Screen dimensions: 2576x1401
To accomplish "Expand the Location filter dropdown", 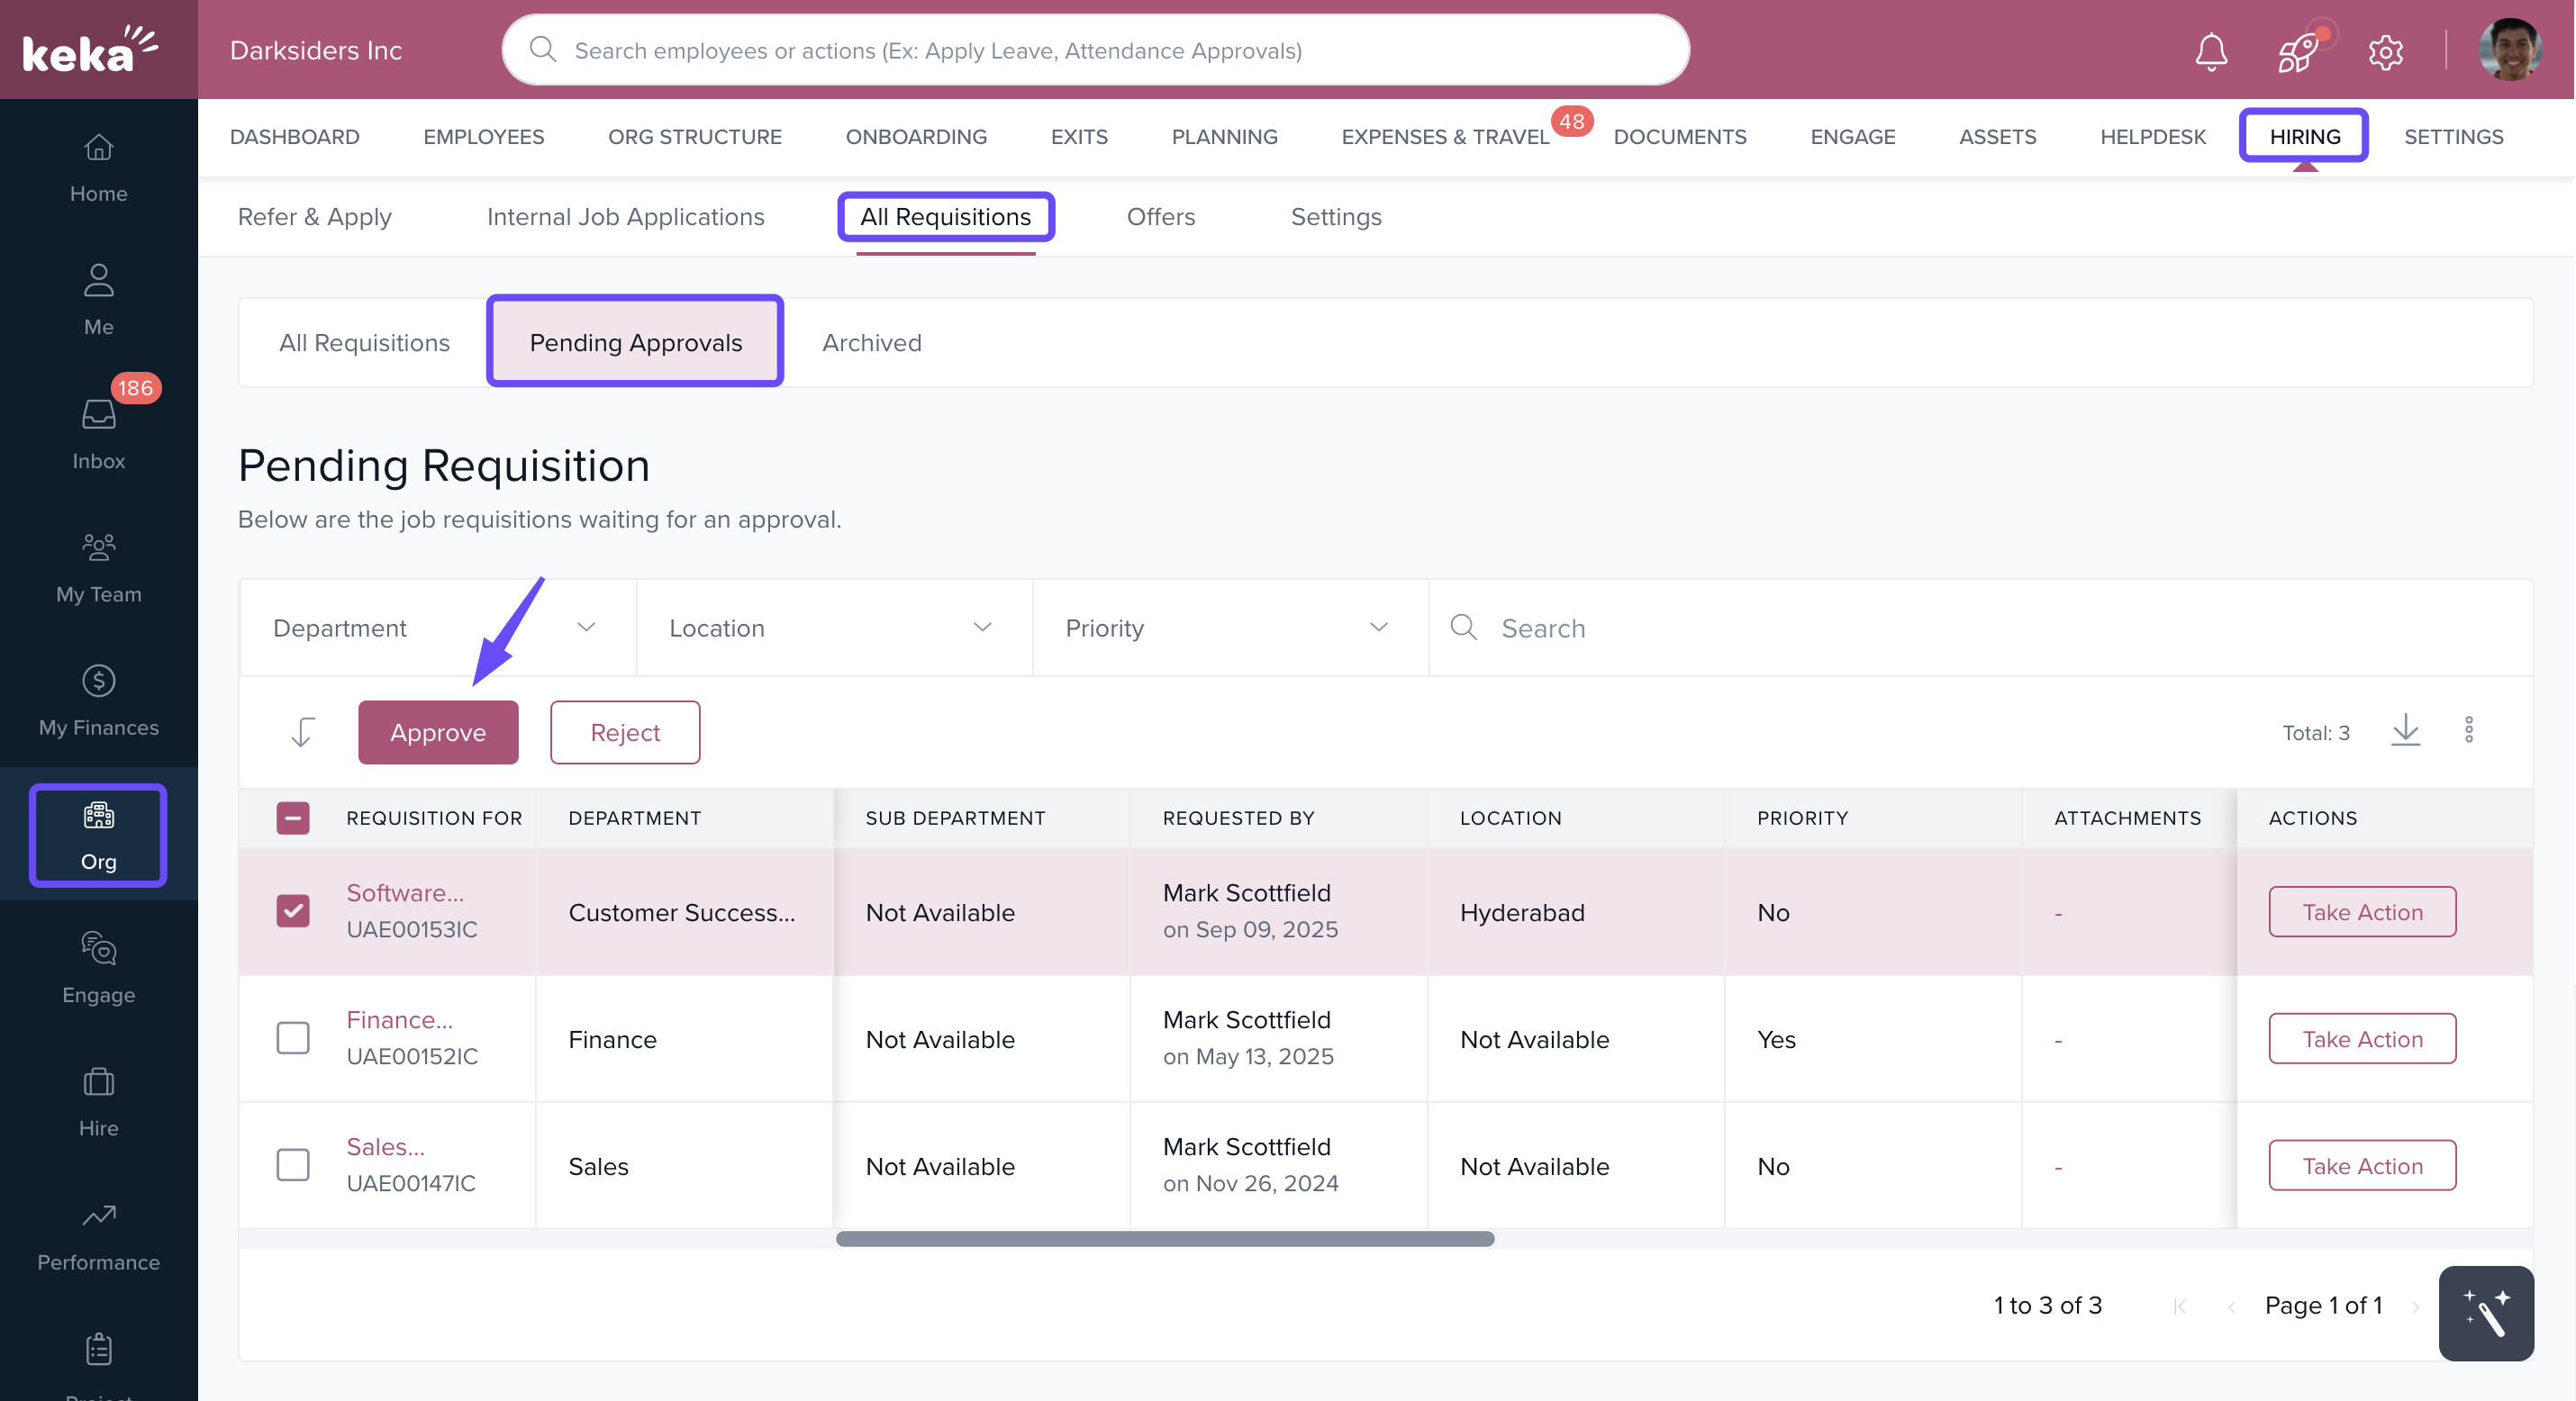I will [x=832, y=628].
